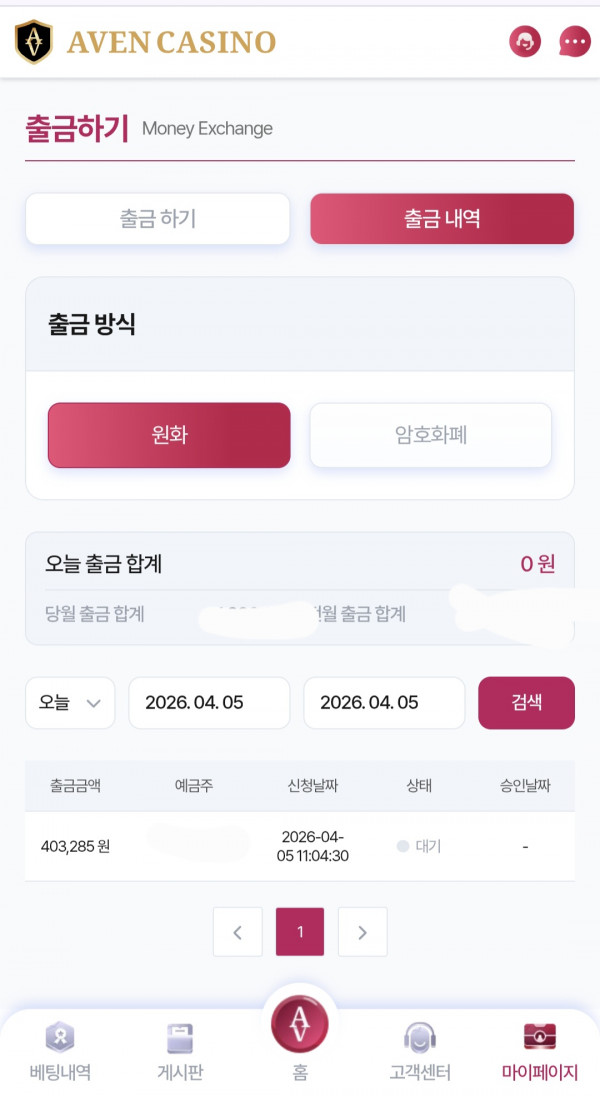Select page 1 in pagination

pyautogui.click(x=300, y=931)
